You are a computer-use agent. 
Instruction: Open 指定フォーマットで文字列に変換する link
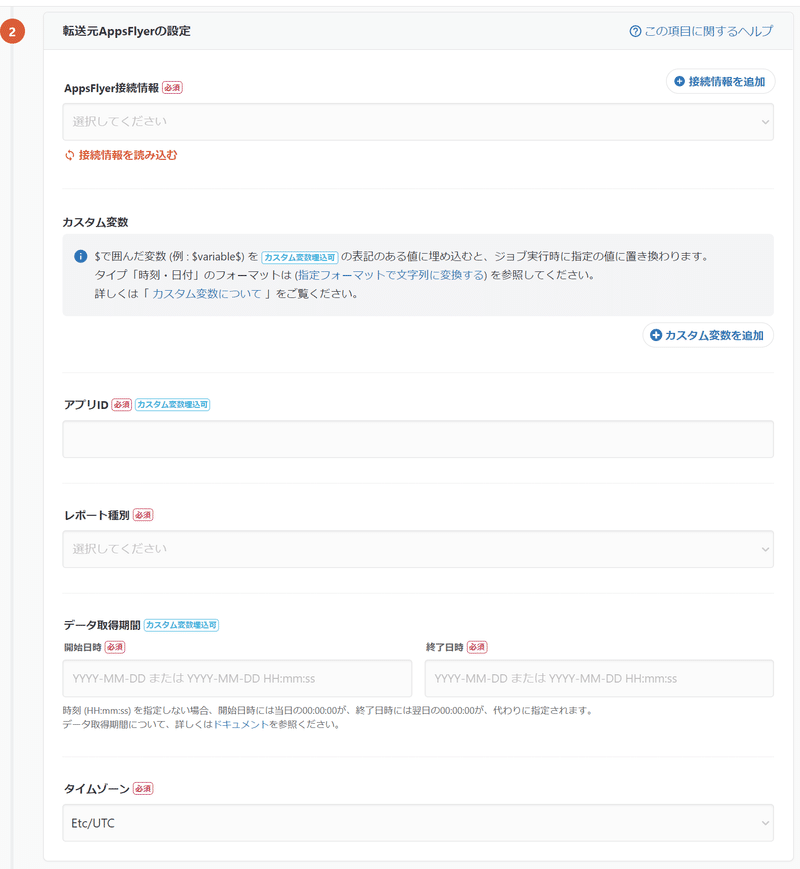(x=390, y=275)
